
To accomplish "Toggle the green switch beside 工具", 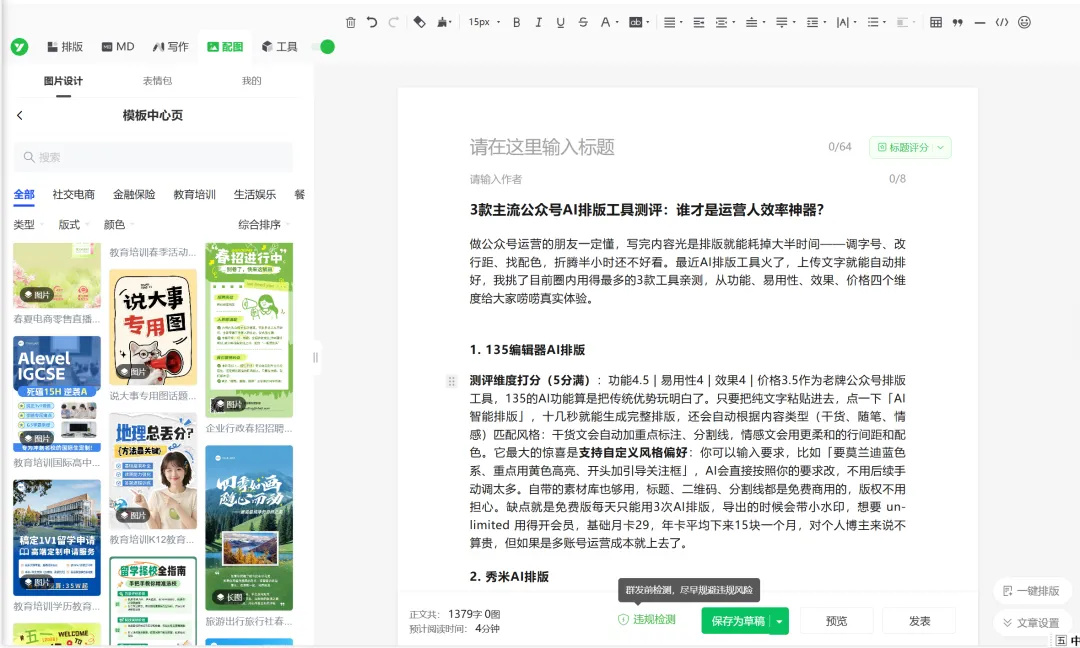I will (322, 47).
